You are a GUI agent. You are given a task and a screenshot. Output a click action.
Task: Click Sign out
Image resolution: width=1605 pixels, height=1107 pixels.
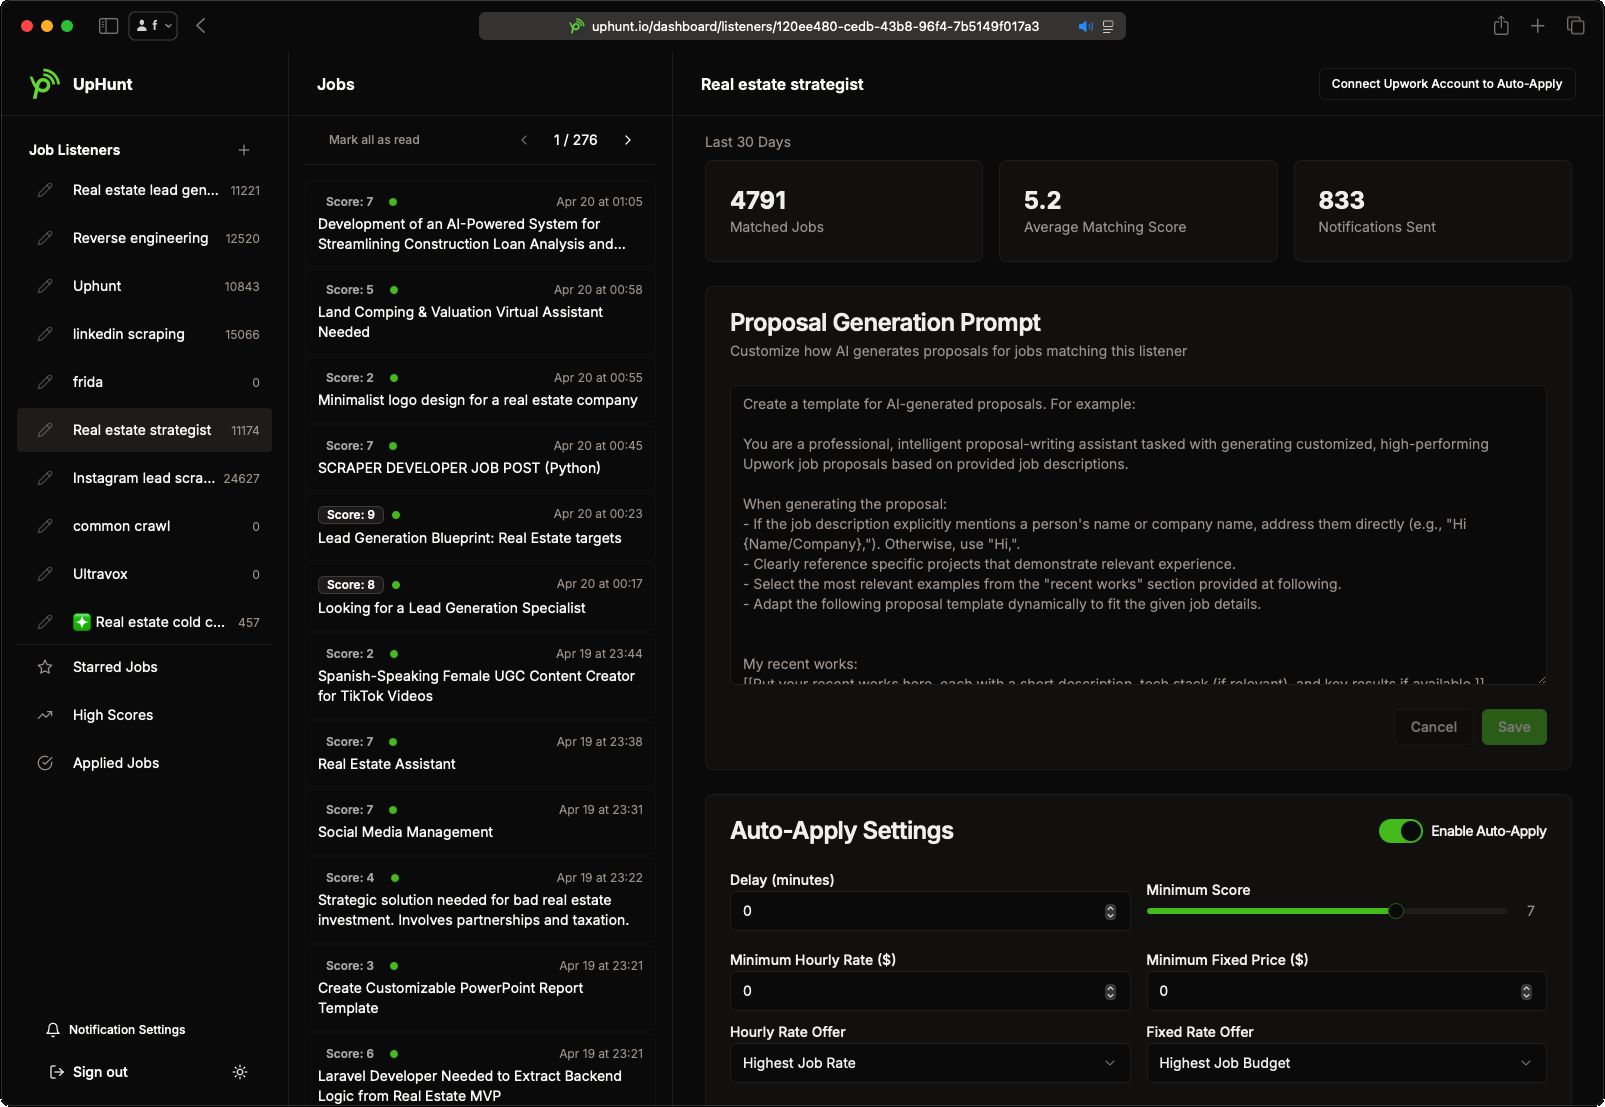[89, 1072]
